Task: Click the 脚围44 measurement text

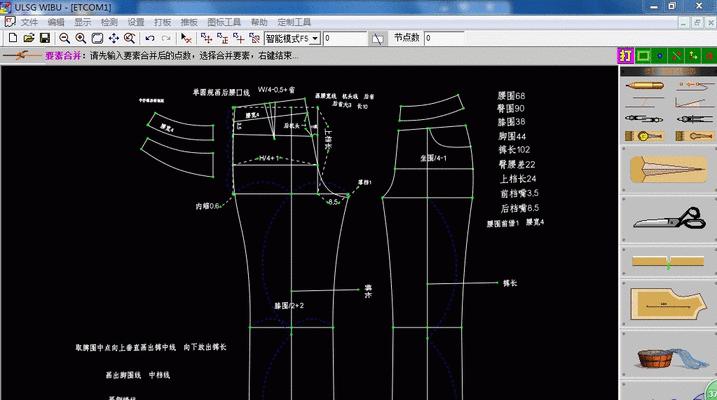Action: pyautogui.click(x=512, y=136)
